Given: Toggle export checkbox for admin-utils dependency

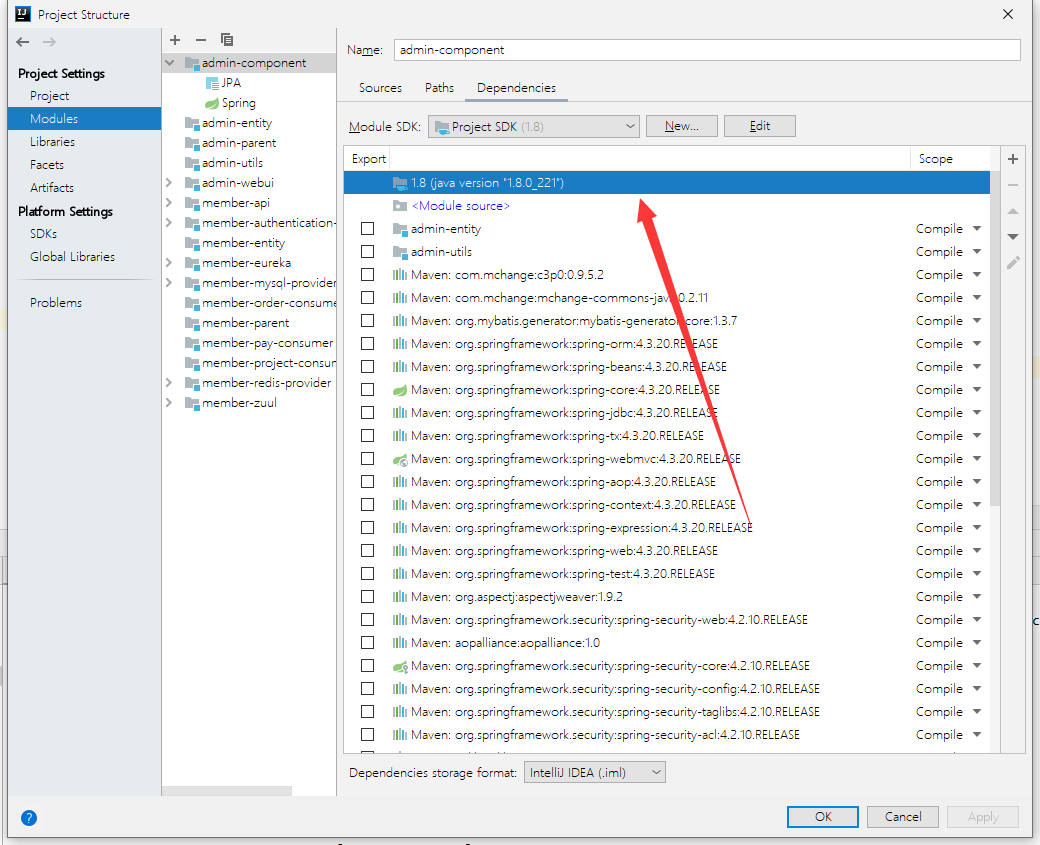Looking at the screenshot, I should [367, 252].
